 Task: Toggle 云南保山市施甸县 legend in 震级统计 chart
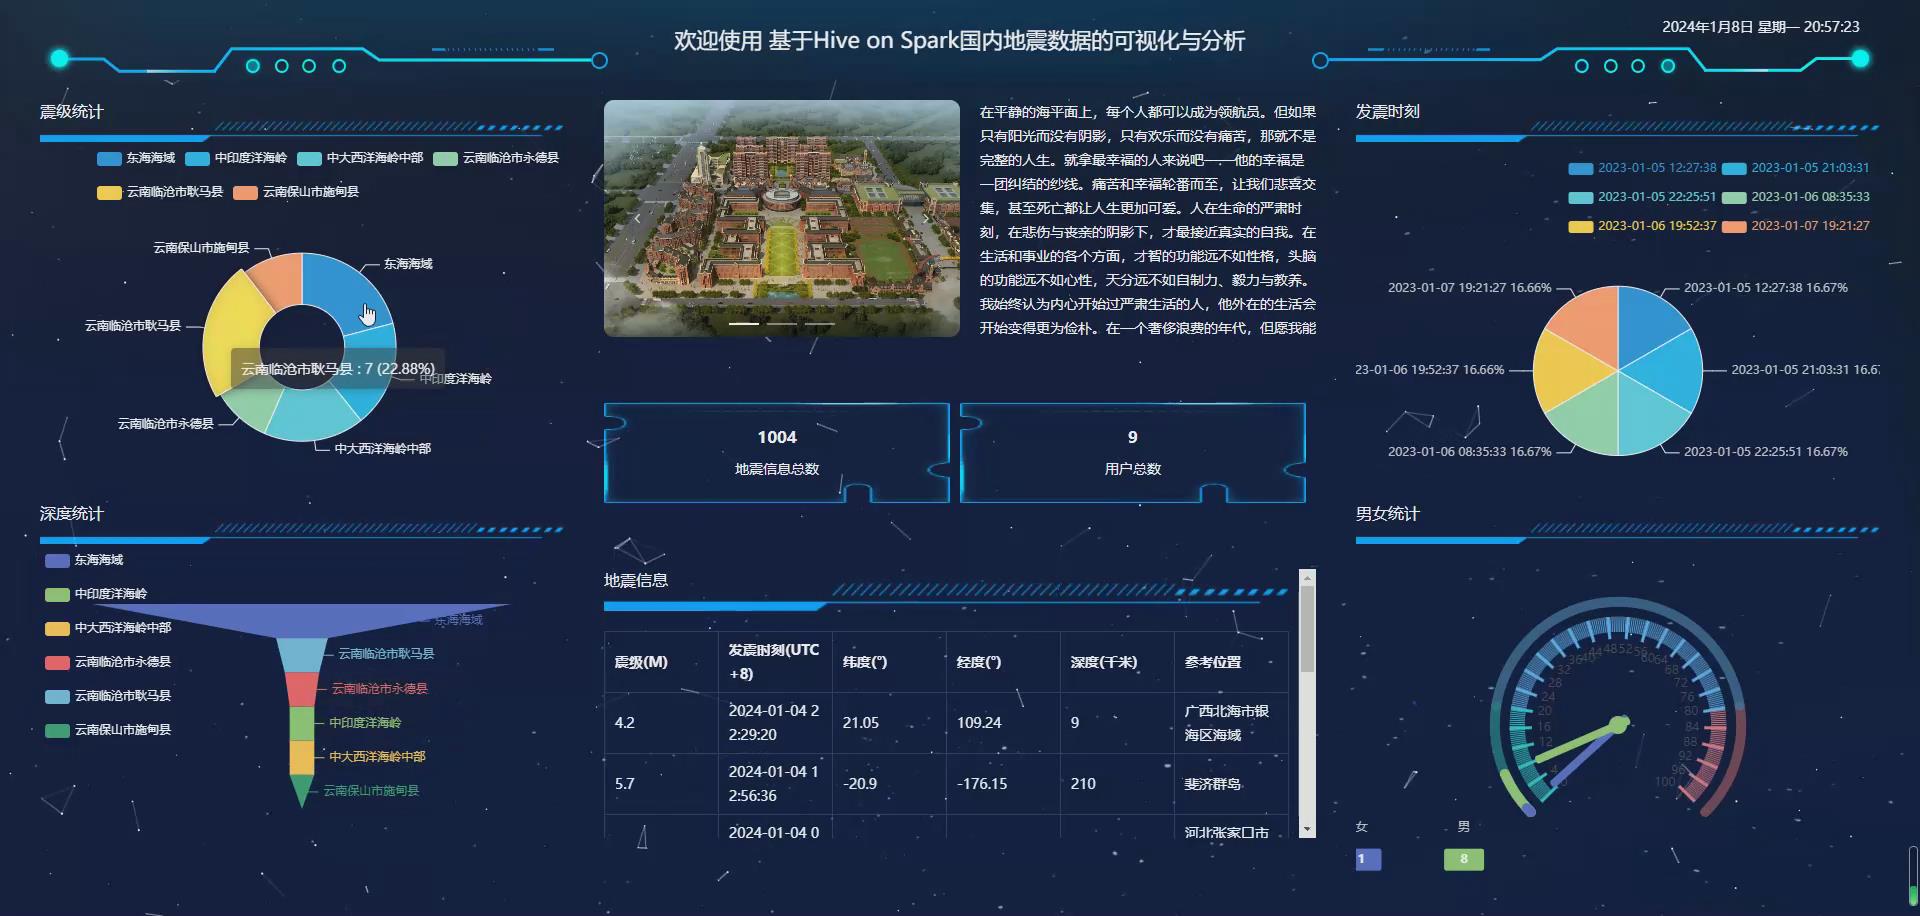click(x=296, y=192)
